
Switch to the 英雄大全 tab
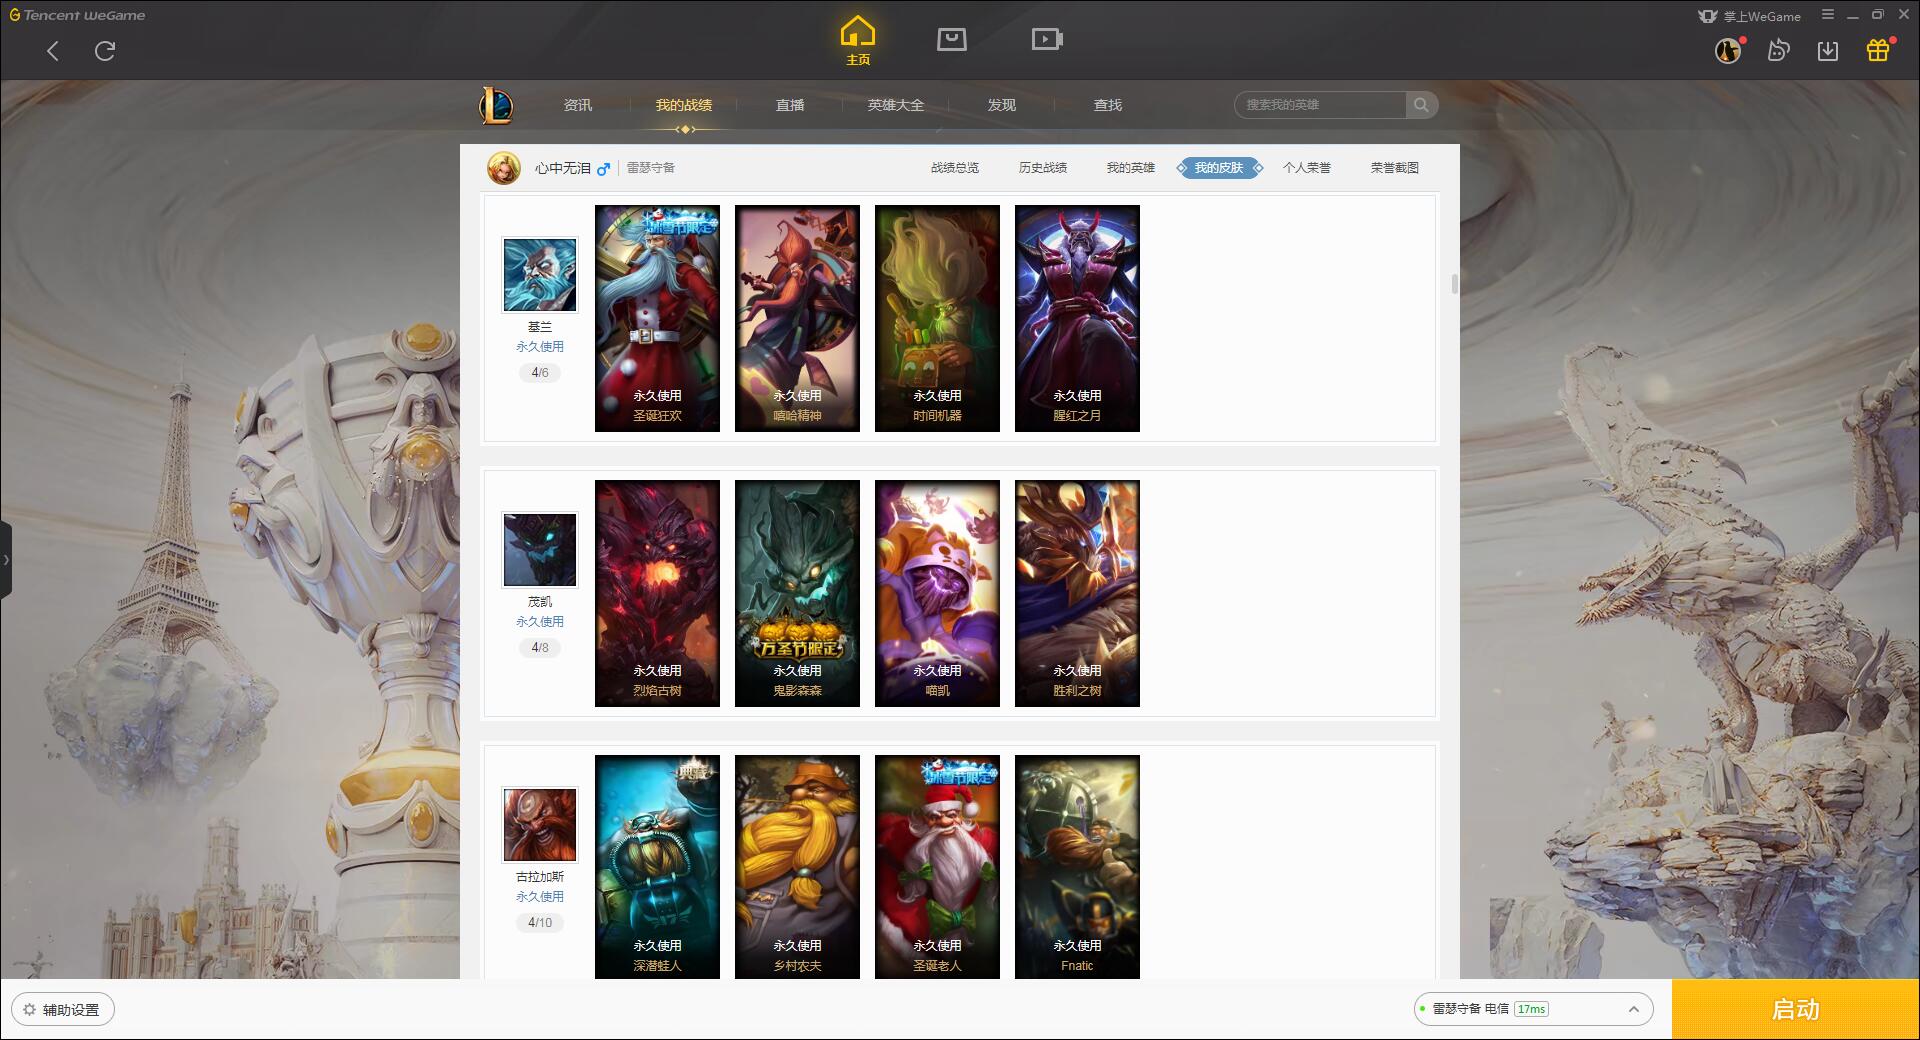896,105
